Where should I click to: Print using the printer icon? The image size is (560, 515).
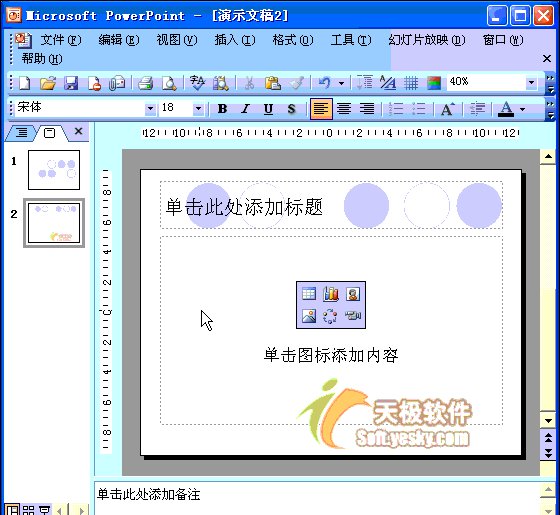pos(145,83)
